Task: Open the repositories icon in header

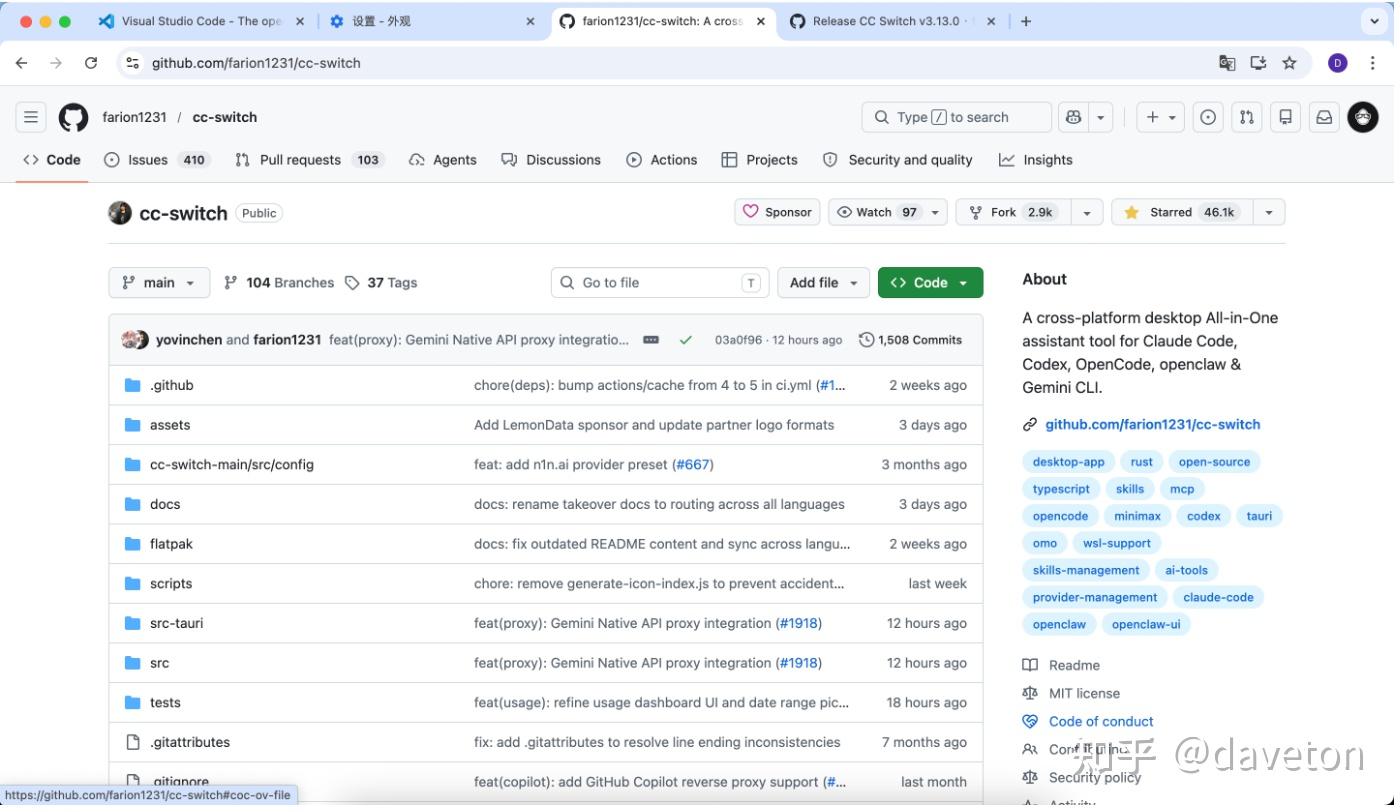Action: tap(1285, 117)
